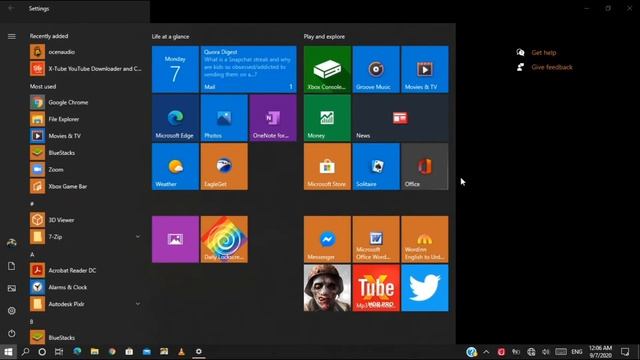Viewport: 640px width, 360px height.
Task: Click the Windows Start button on taskbar
Action: click(x=8, y=351)
